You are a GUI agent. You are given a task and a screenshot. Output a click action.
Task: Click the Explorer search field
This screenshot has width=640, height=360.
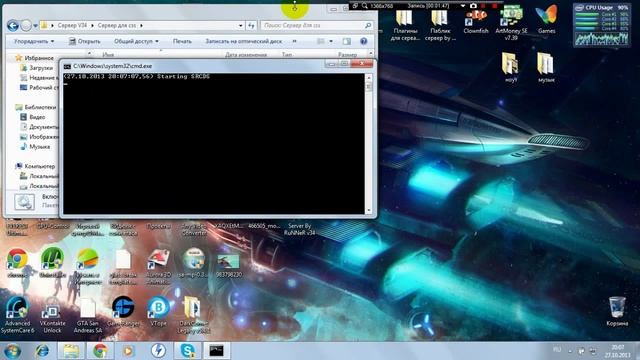(x=312, y=25)
